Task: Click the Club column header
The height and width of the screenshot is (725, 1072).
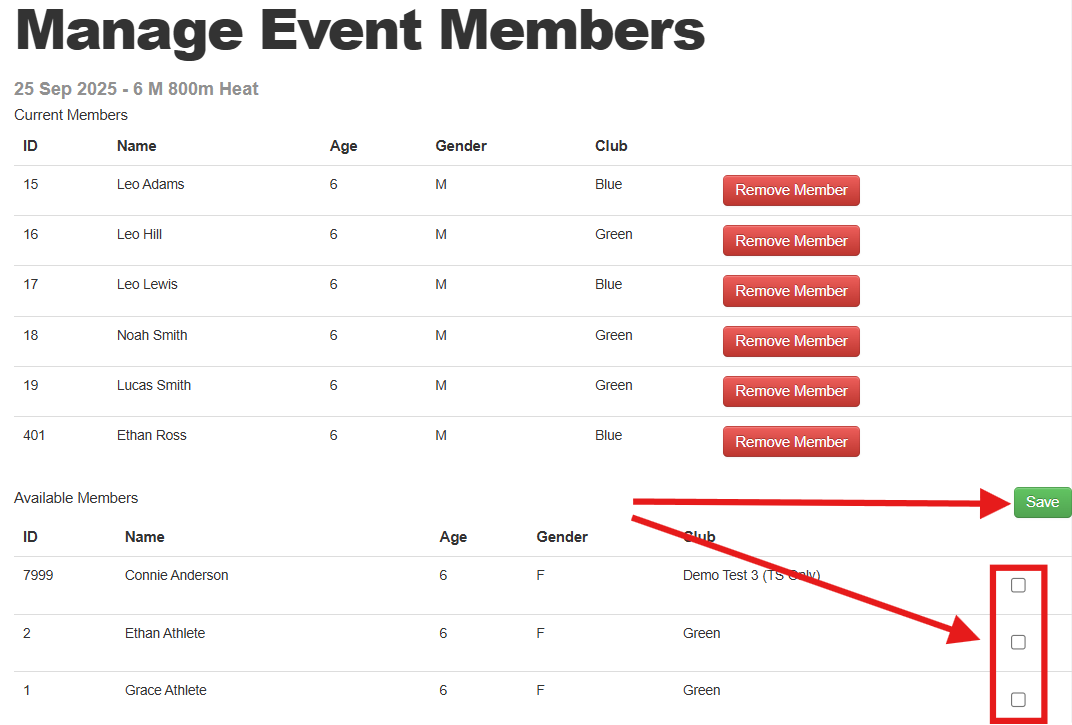Action: (x=611, y=146)
